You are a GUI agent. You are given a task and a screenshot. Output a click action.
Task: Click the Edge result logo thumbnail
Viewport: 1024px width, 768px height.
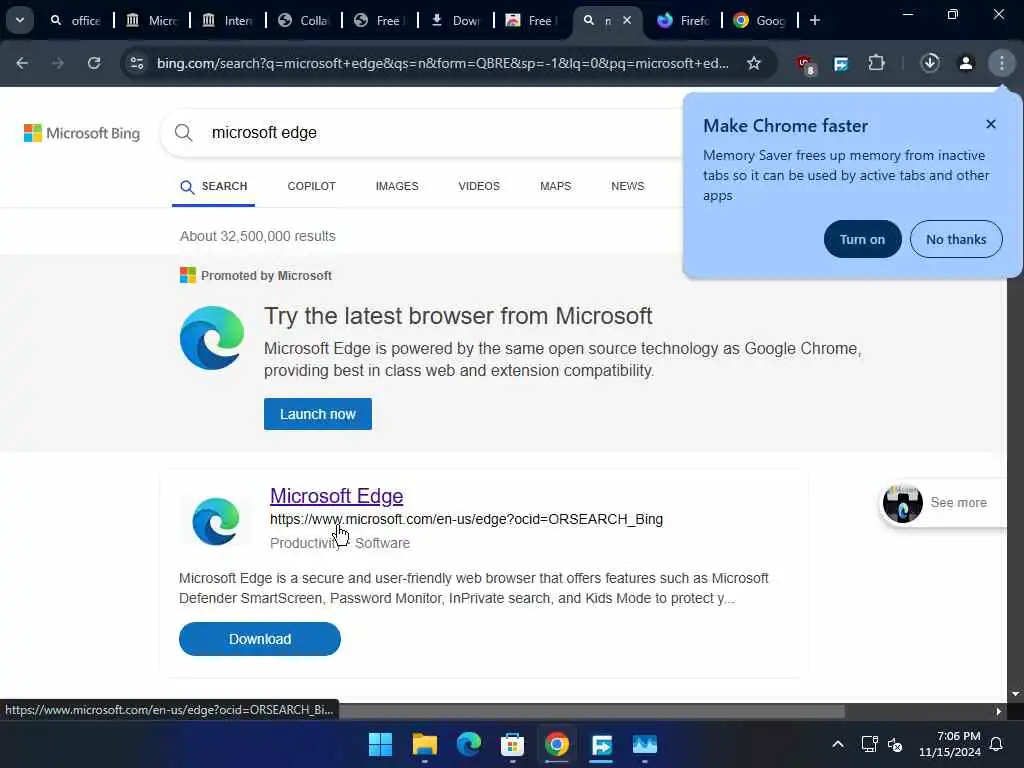216,521
